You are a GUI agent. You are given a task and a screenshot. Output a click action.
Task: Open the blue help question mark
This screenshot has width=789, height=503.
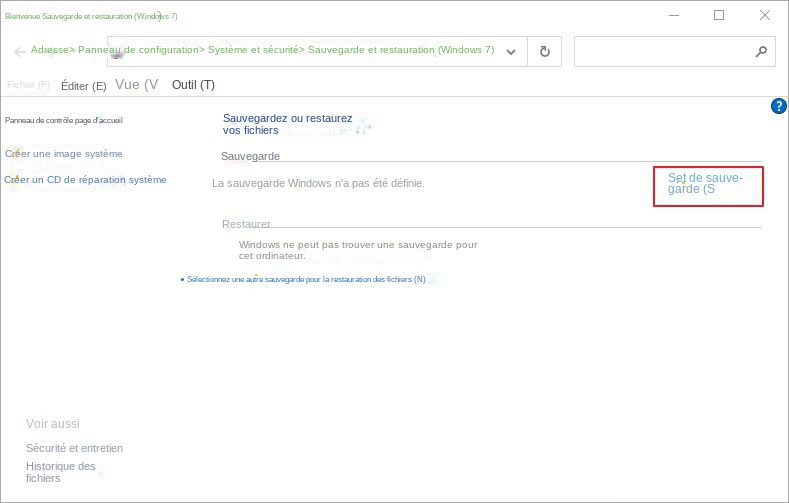point(779,106)
